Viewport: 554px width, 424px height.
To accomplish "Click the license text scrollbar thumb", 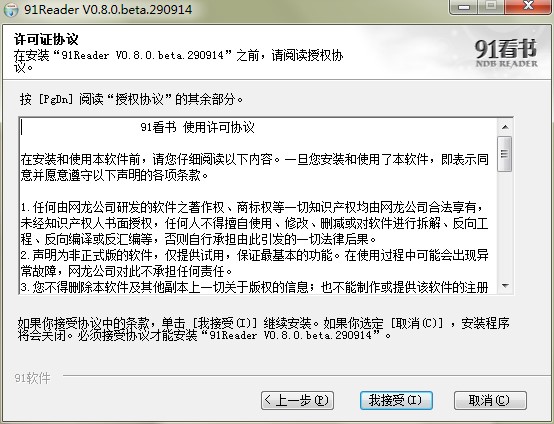I will tap(505, 154).
